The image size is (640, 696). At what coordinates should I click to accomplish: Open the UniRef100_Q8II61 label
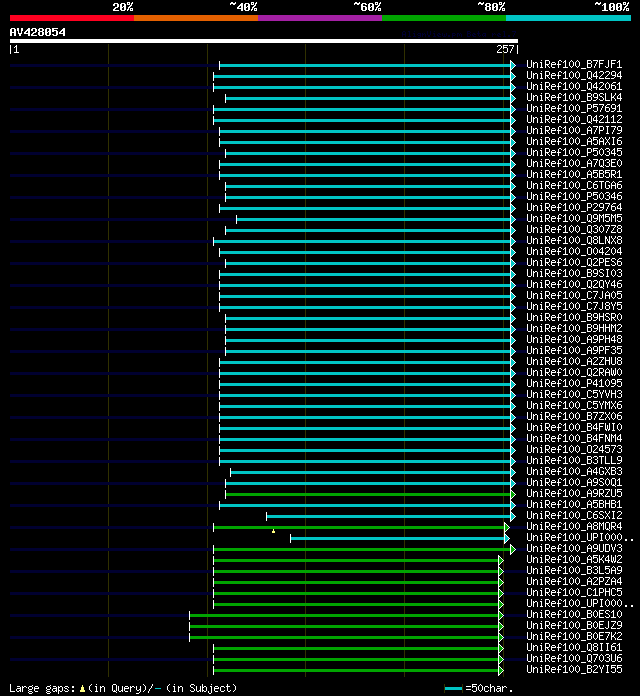click(x=574, y=647)
